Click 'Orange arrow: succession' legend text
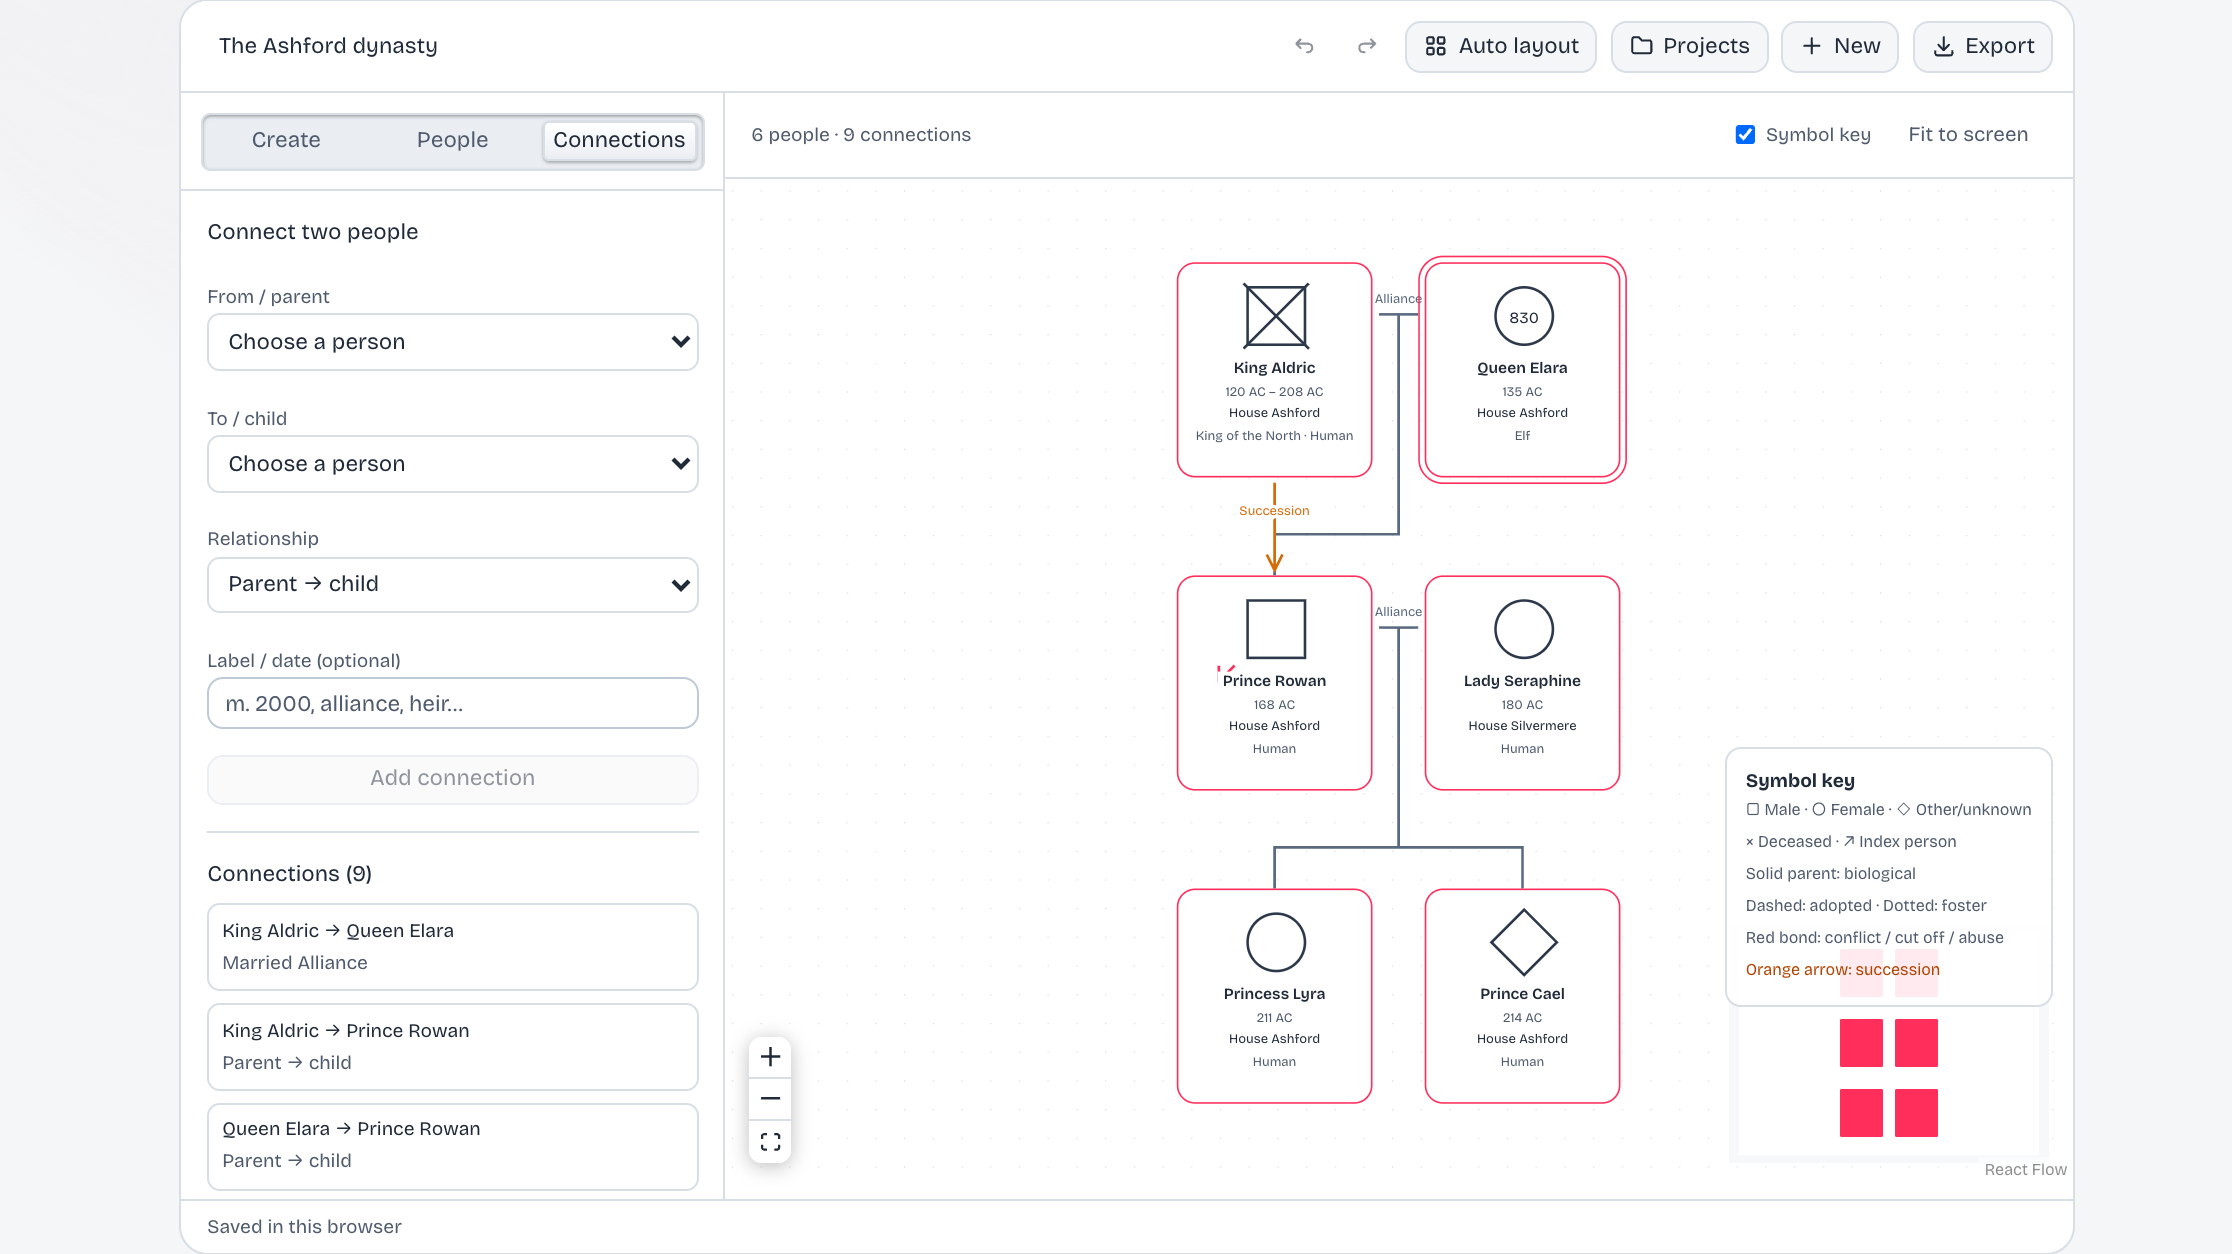 [x=1842, y=969]
